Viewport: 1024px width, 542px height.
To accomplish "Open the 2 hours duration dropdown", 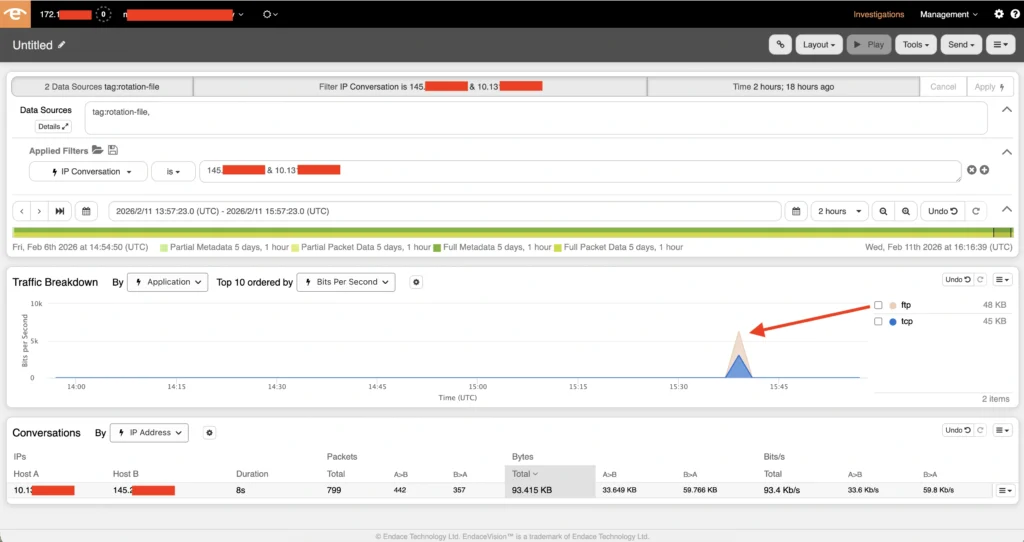I will coord(839,211).
